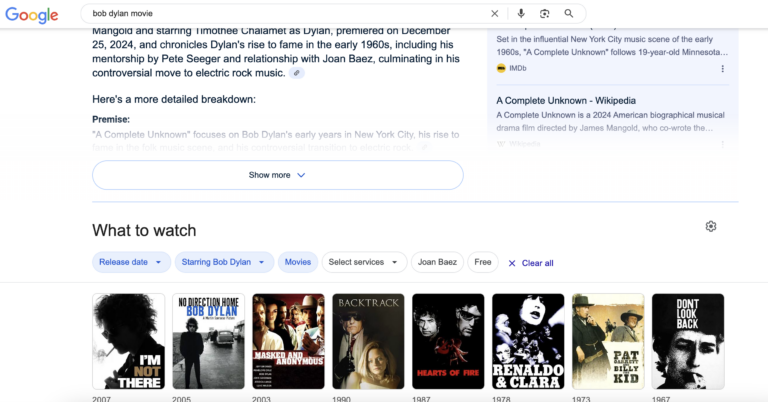Viewport: 768px width, 402px height.
Task: Click the 'What to watch' heading
Action: tap(144, 230)
